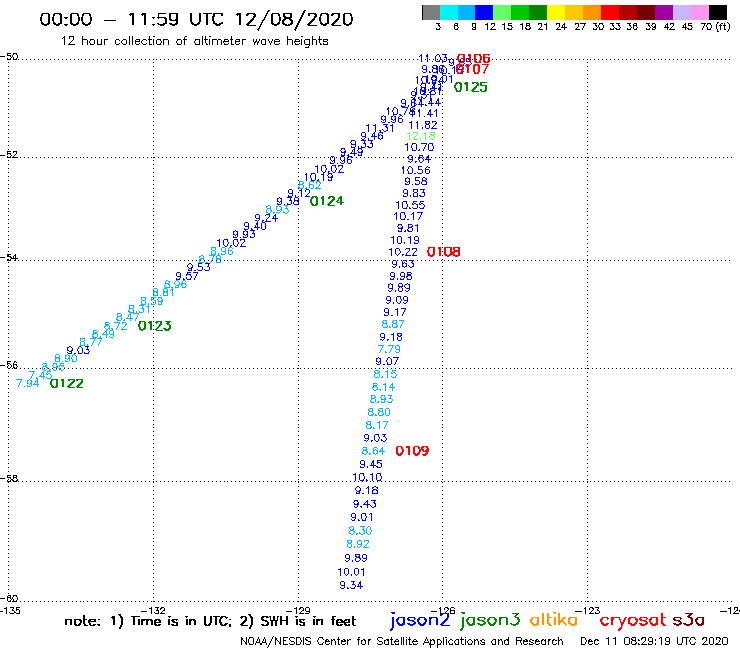This screenshot has width=740, height=650.
Task: Select the 8.15 wave height value
Action: point(385,374)
